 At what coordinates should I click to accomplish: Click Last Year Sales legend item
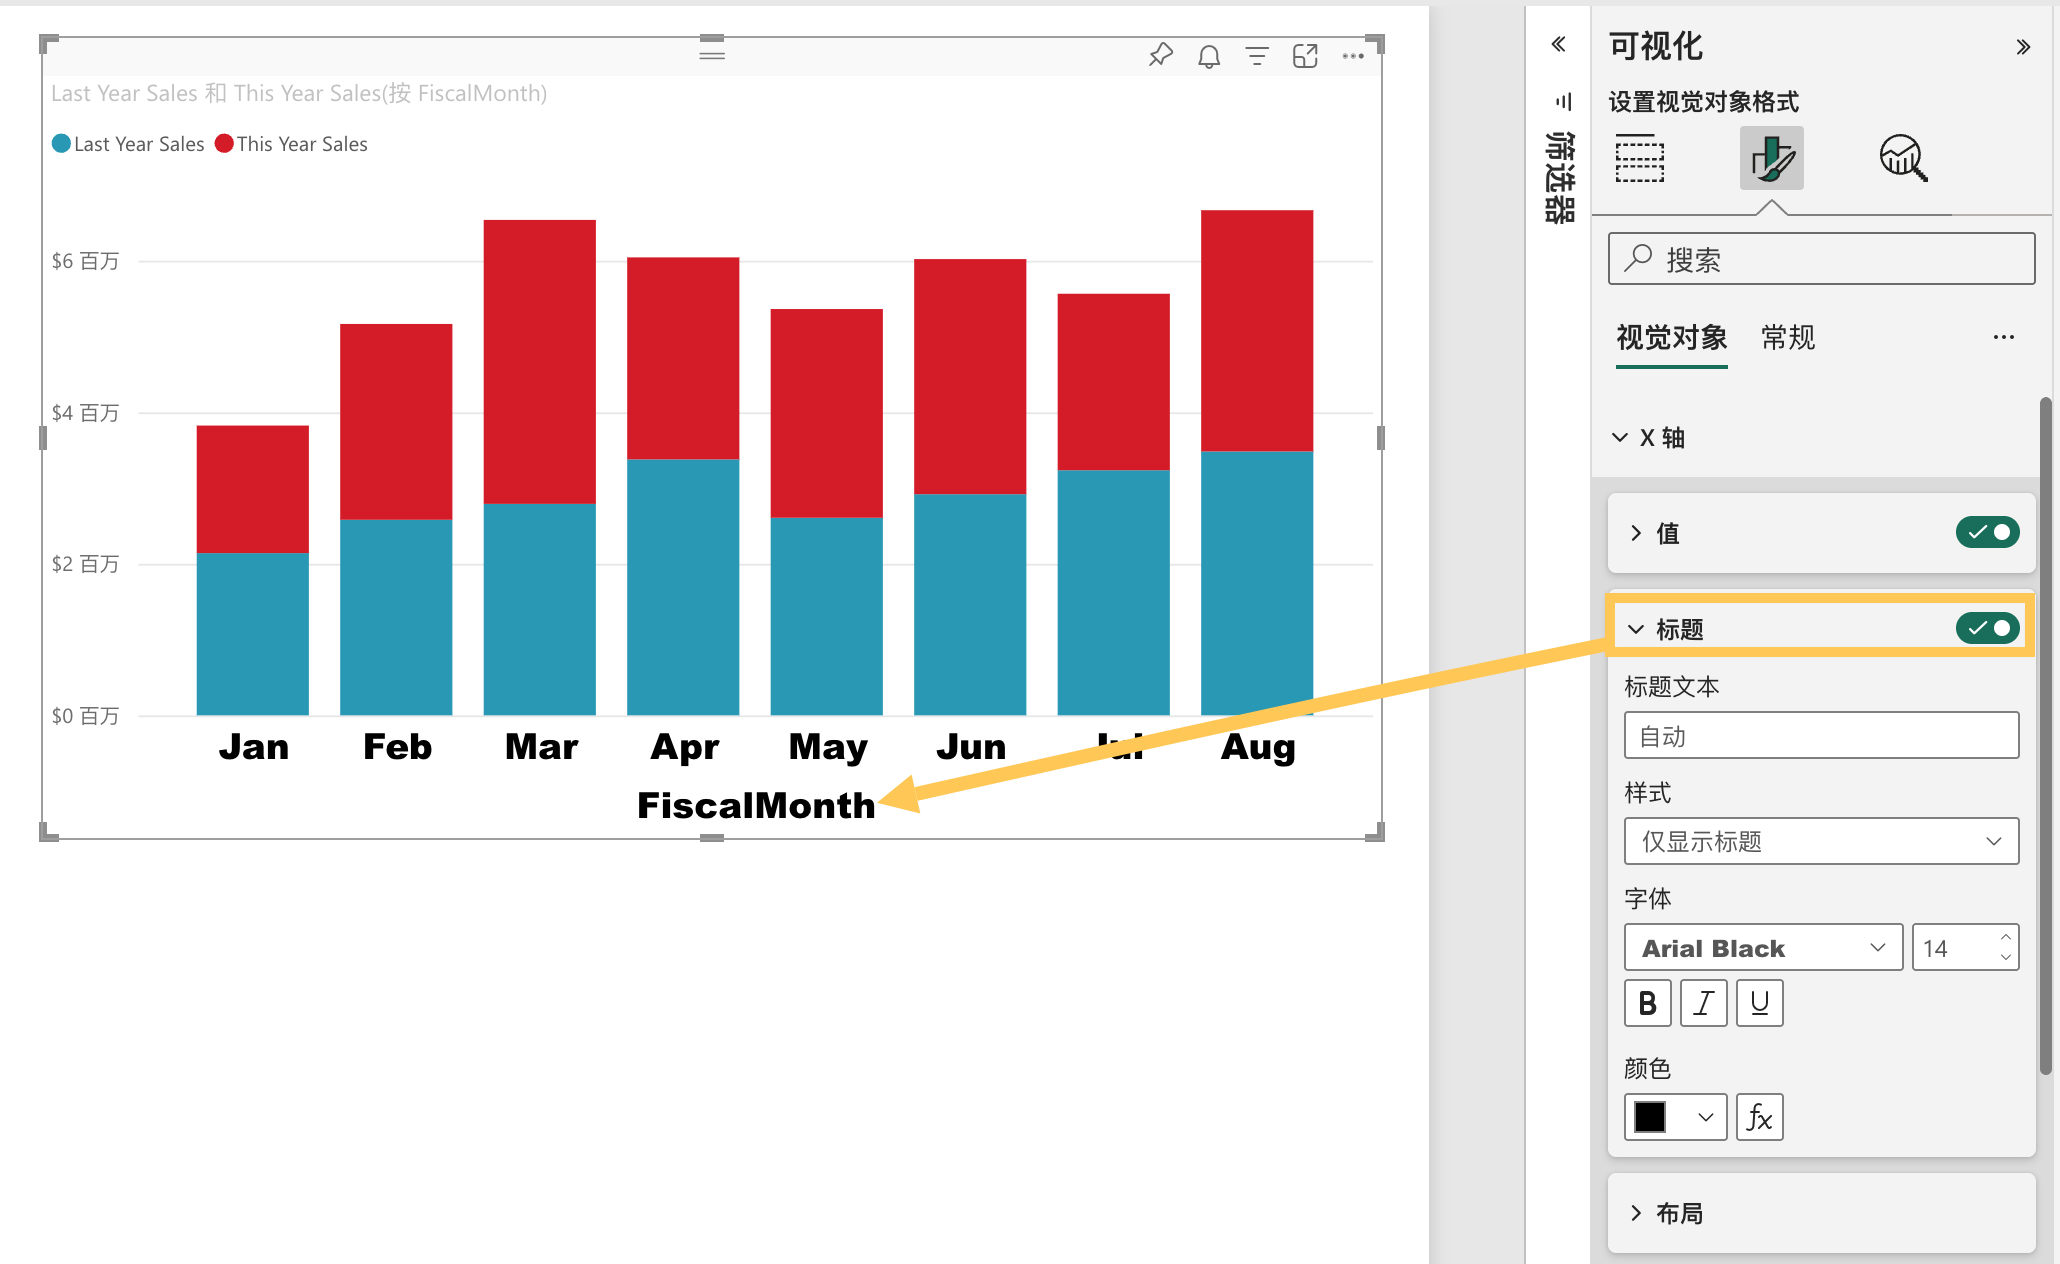[x=128, y=144]
